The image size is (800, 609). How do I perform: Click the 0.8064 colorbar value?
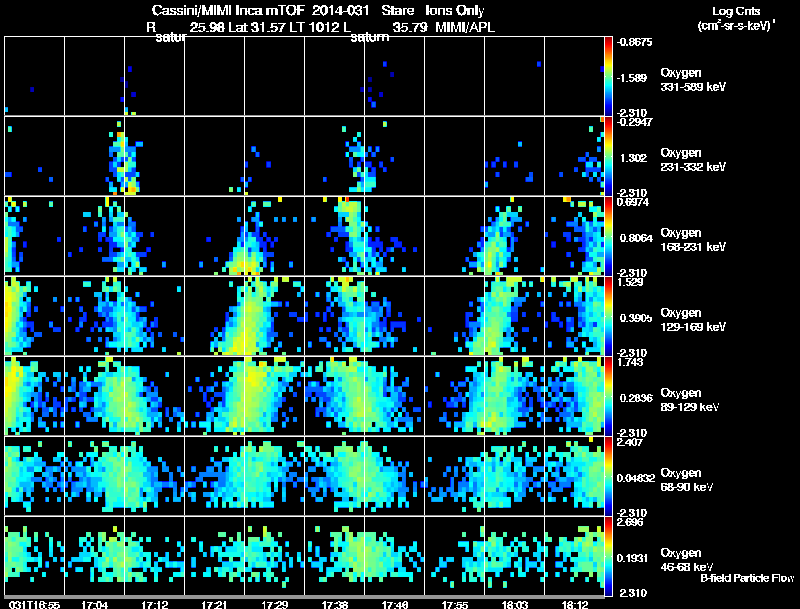[x=636, y=238]
